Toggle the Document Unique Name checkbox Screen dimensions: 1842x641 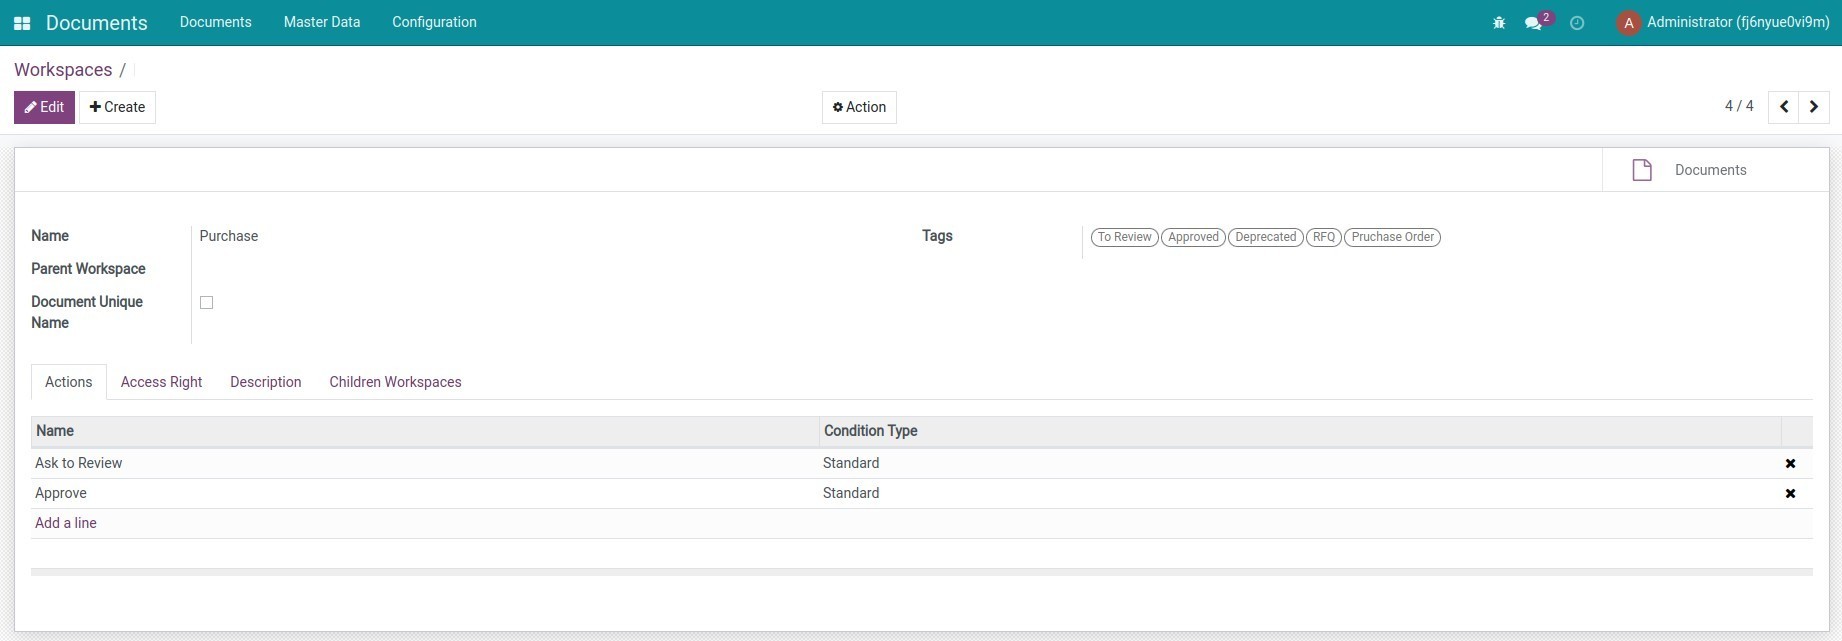[x=207, y=303]
